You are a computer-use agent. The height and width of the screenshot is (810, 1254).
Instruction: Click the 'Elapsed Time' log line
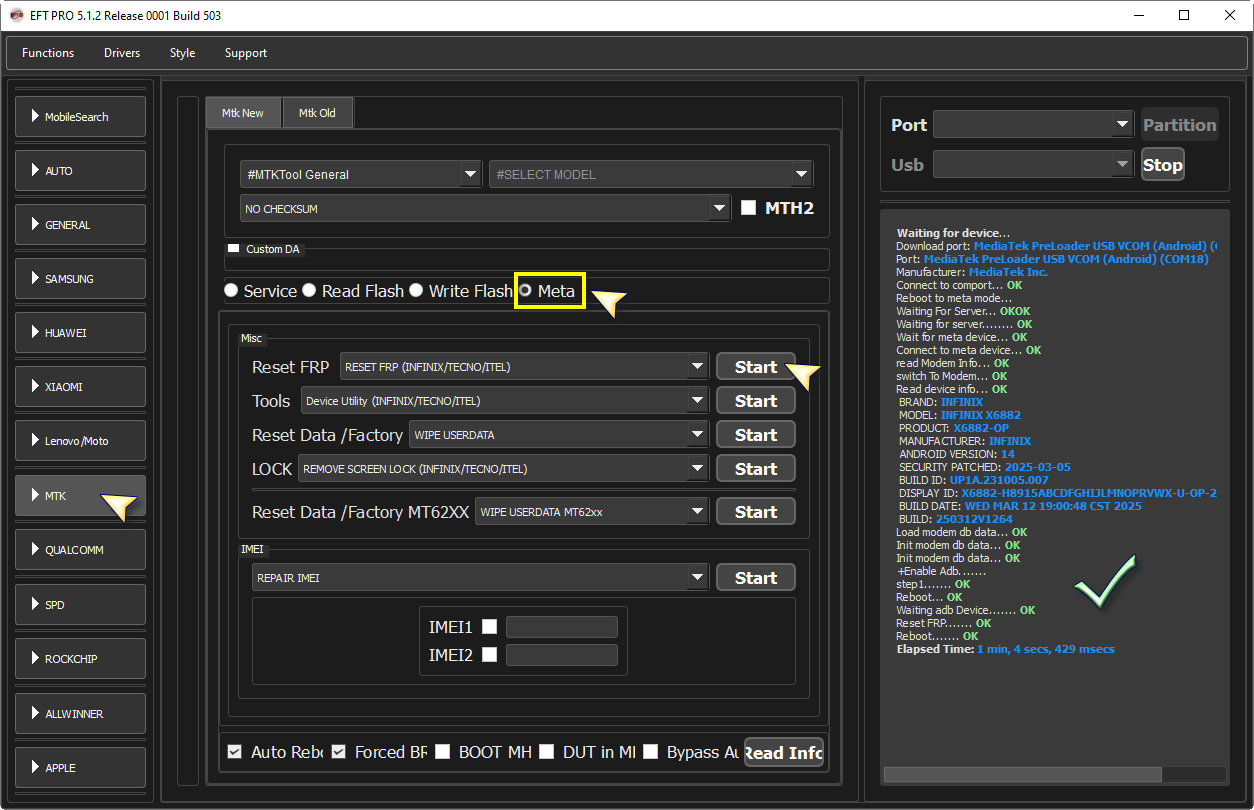[1005, 649]
